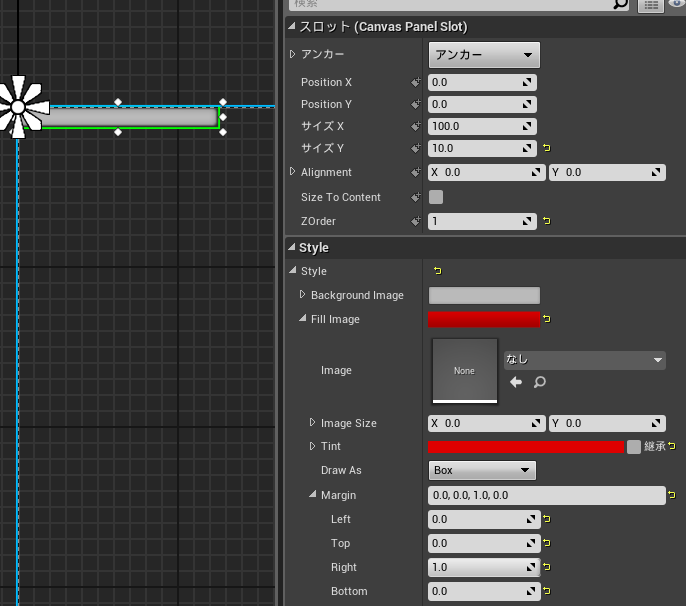Click the Alignment animation key icon

click(416, 172)
